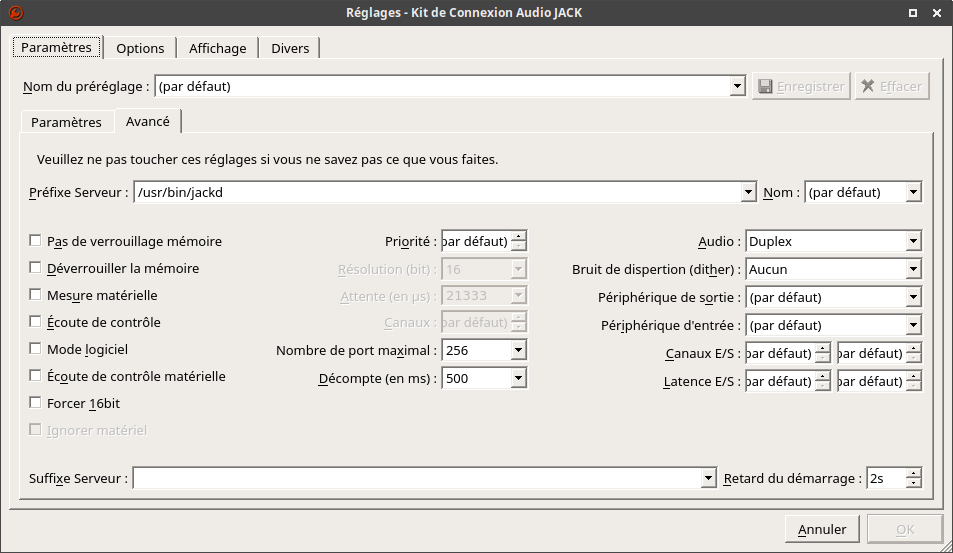The width and height of the screenshot is (953, 553).
Task: Open the Nom du préréglage dropdown
Action: (737, 86)
